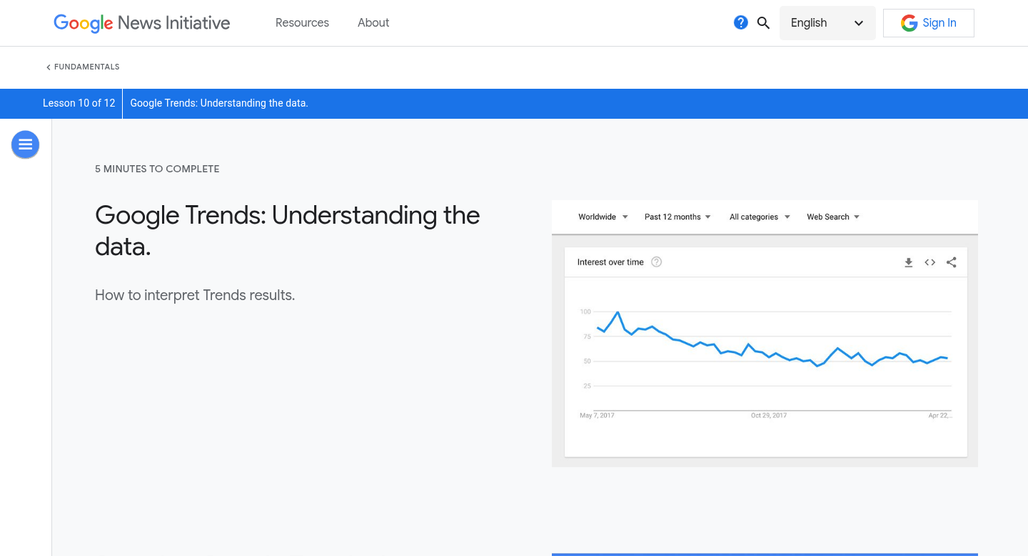Image resolution: width=1028 pixels, height=556 pixels.
Task: Click the peak point on trend line
Action: pyautogui.click(x=618, y=313)
